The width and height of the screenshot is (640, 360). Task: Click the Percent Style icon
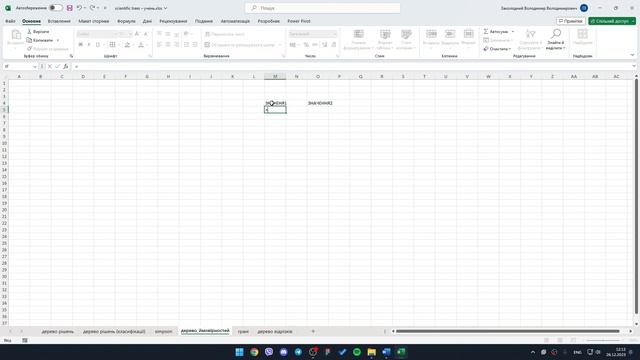click(306, 44)
